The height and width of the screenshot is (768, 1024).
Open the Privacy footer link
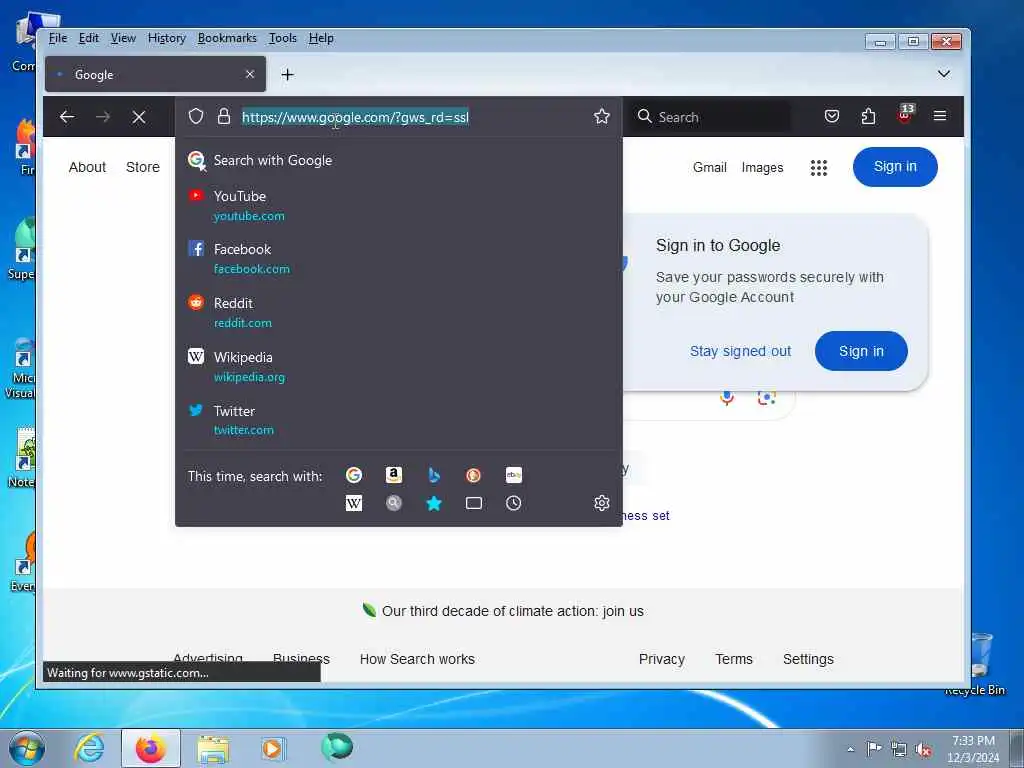click(x=662, y=659)
